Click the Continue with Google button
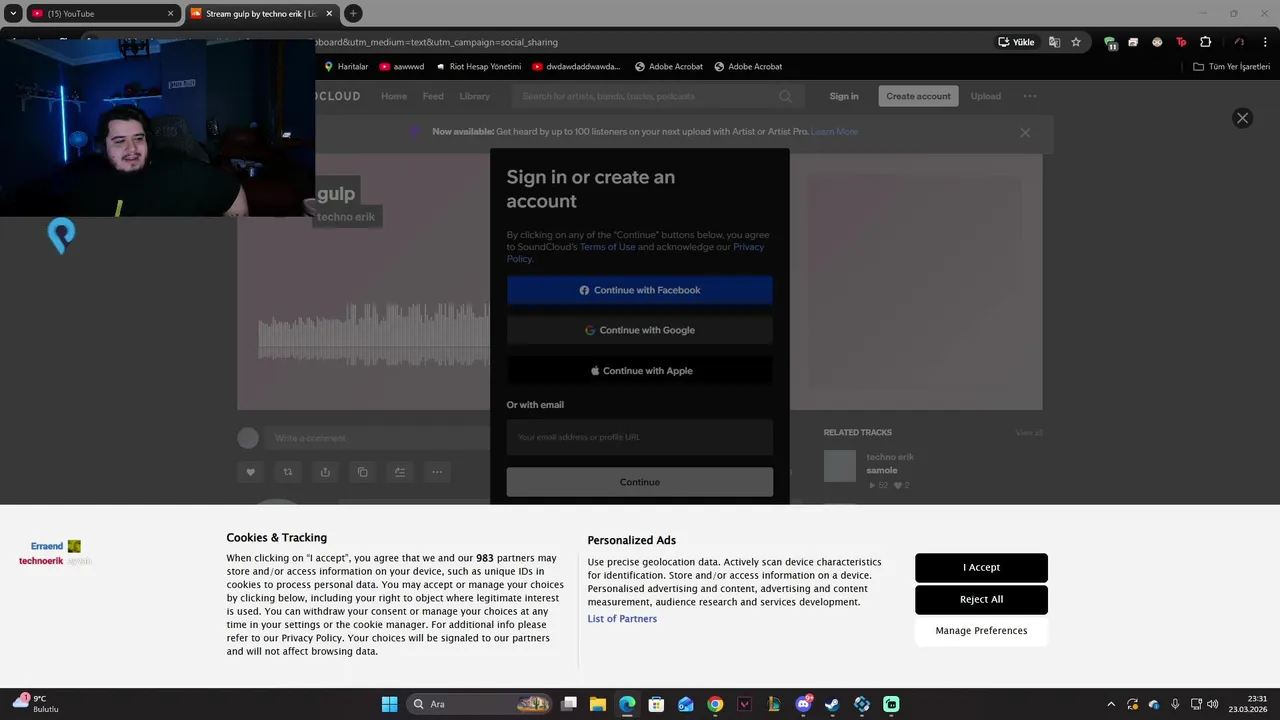The width and height of the screenshot is (1280, 720). (640, 330)
